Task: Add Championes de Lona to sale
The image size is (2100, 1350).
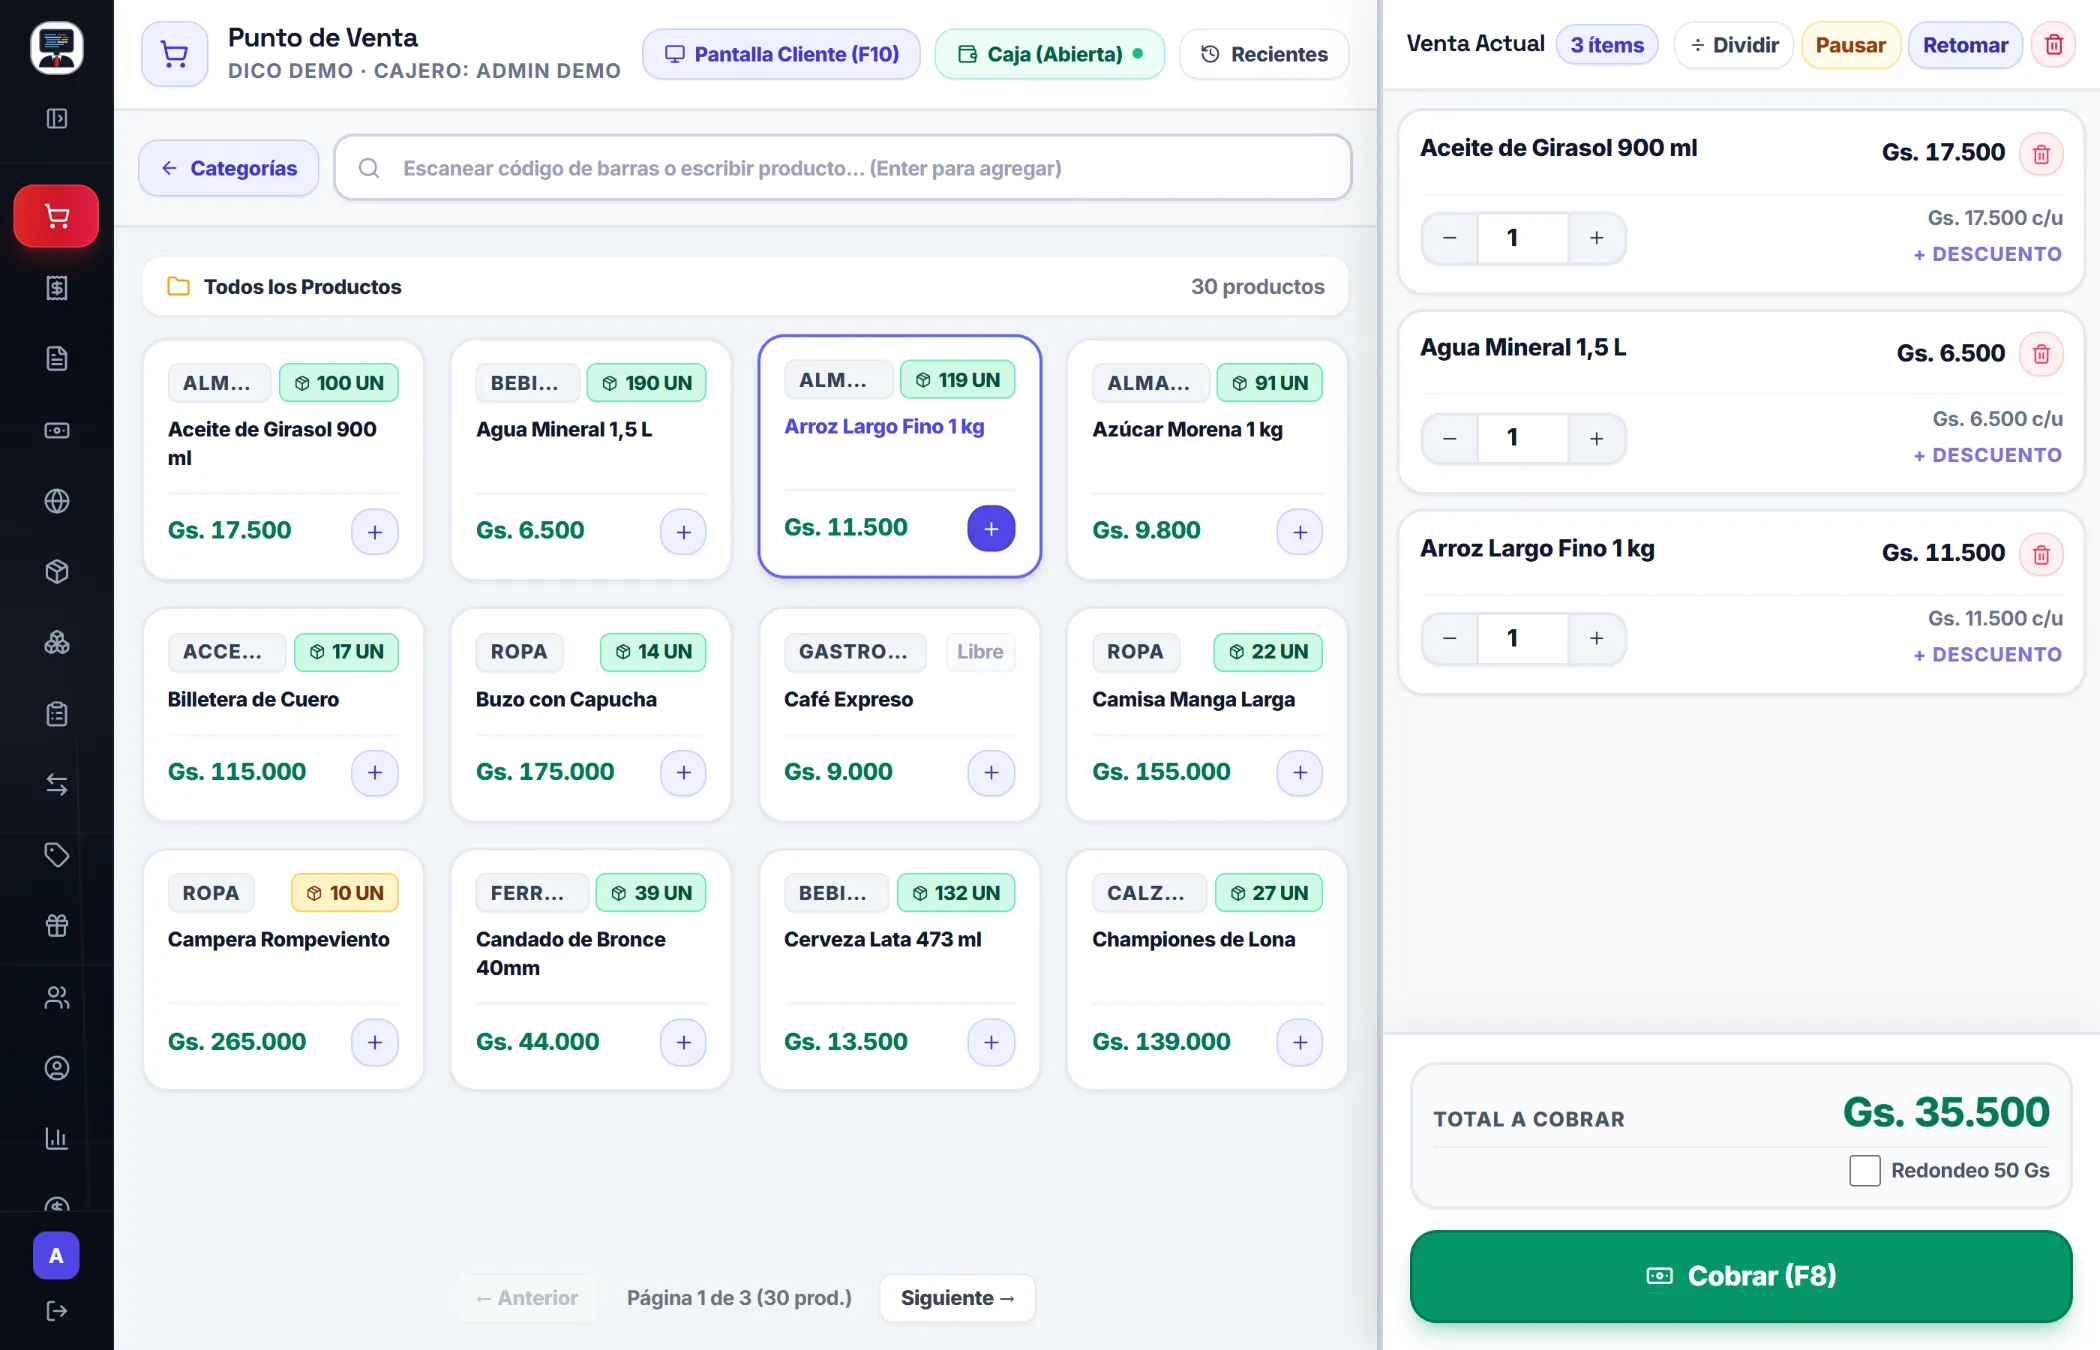Action: tap(1300, 1042)
